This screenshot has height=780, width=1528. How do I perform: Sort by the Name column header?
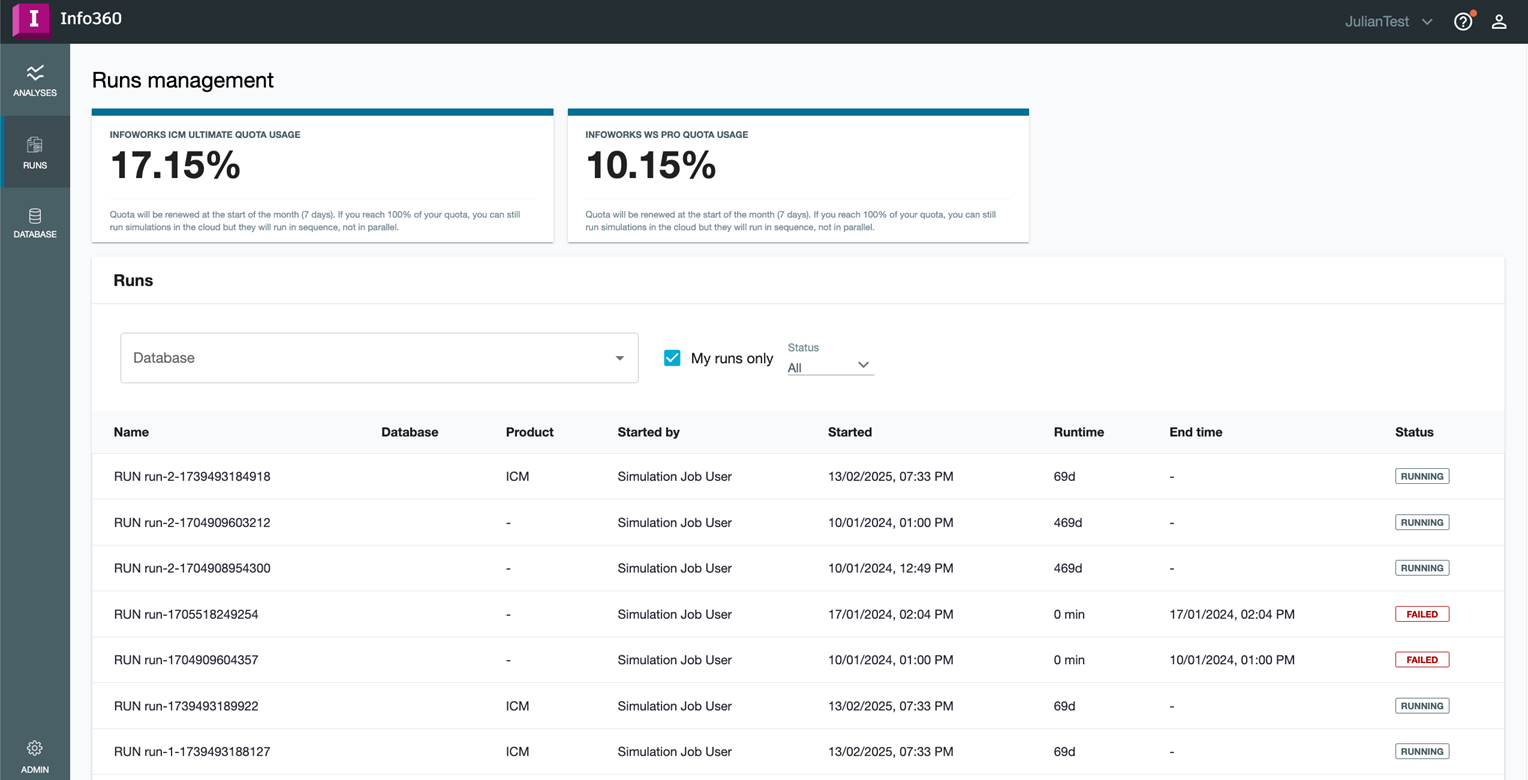pyautogui.click(x=131, y=432)
